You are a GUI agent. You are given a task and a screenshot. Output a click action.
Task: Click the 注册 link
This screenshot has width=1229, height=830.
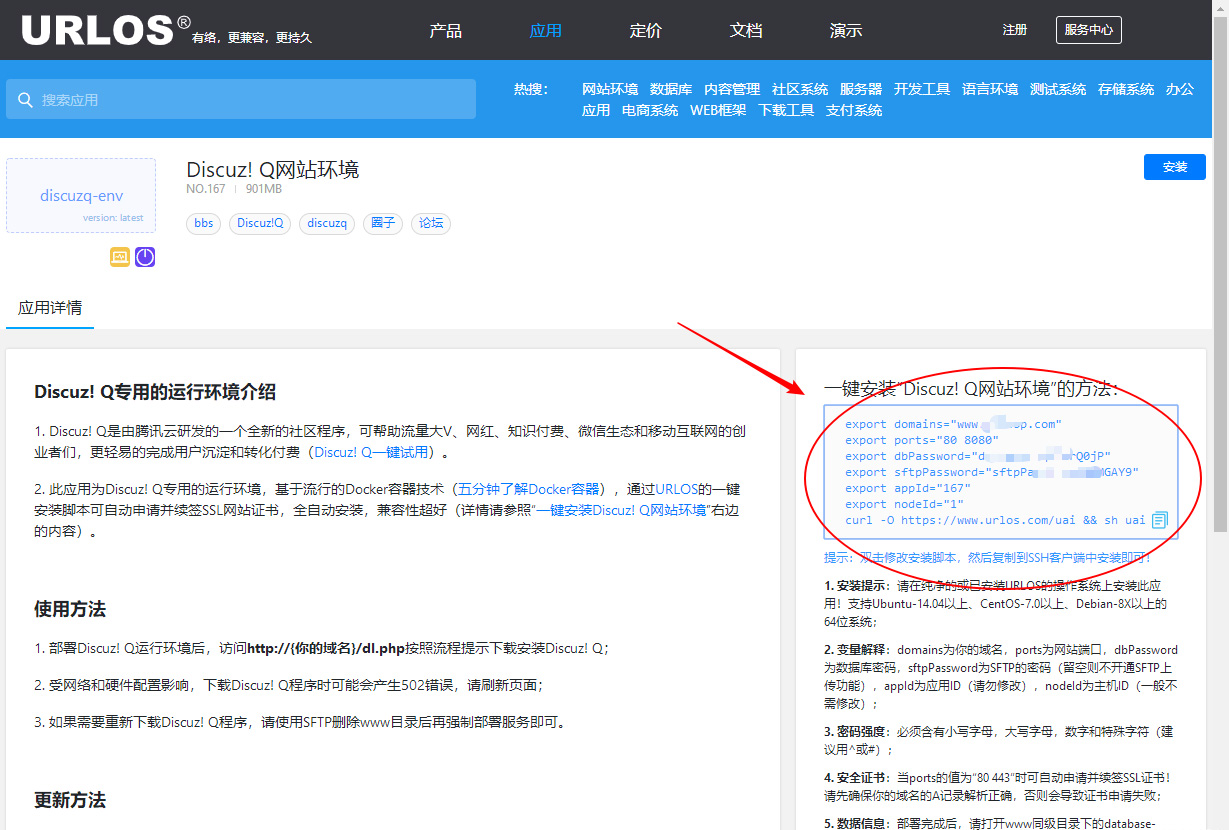(x=1015, y=30)
